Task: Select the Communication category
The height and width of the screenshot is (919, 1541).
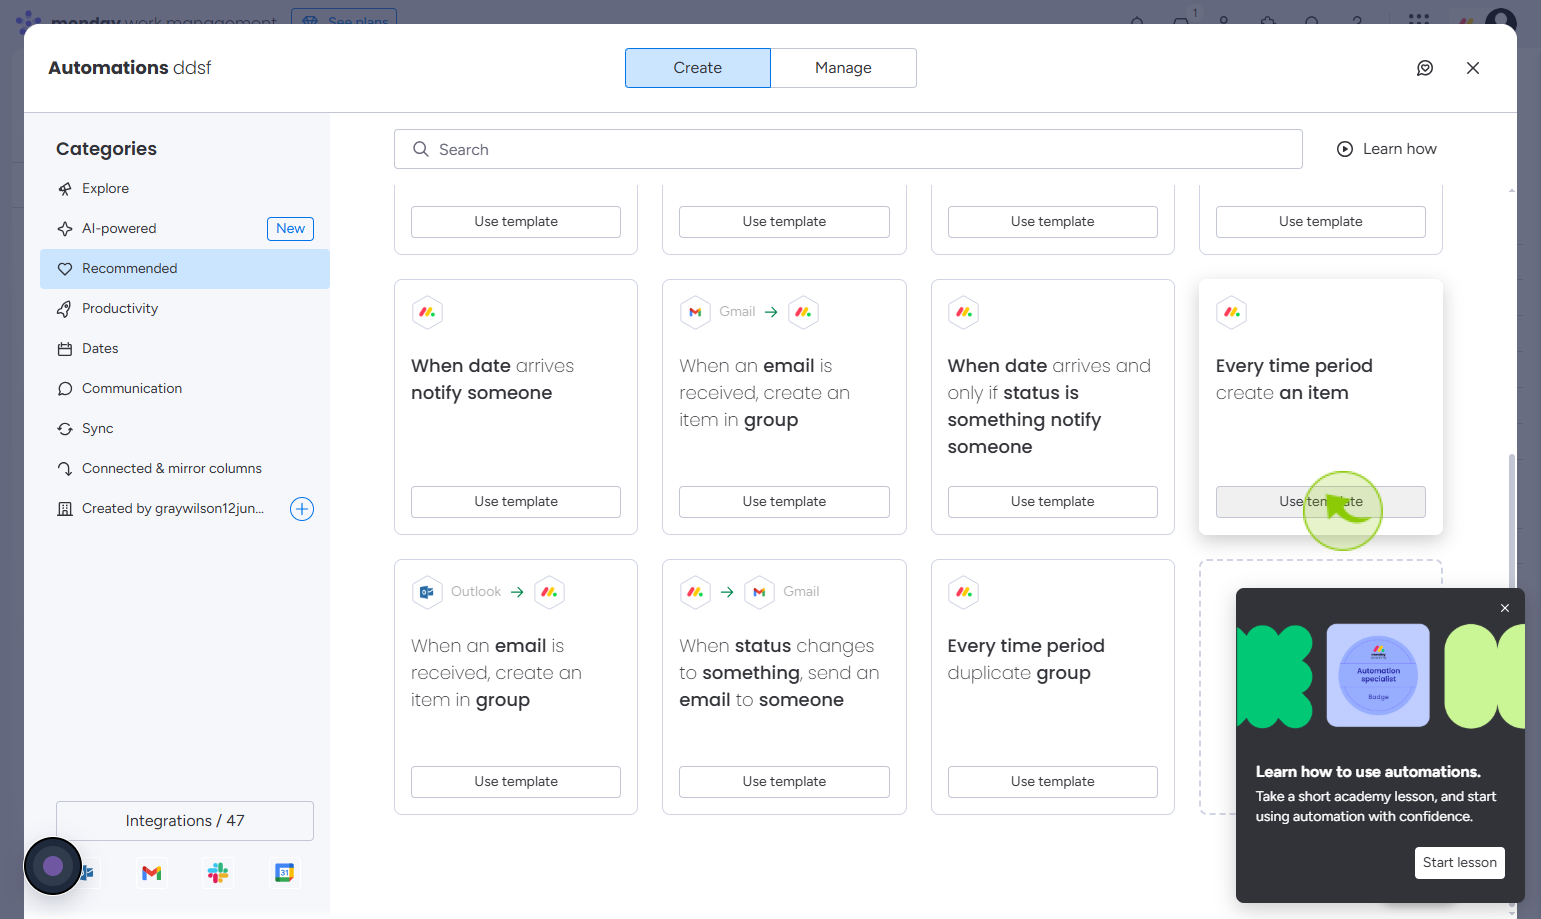Action: point(185,389)
